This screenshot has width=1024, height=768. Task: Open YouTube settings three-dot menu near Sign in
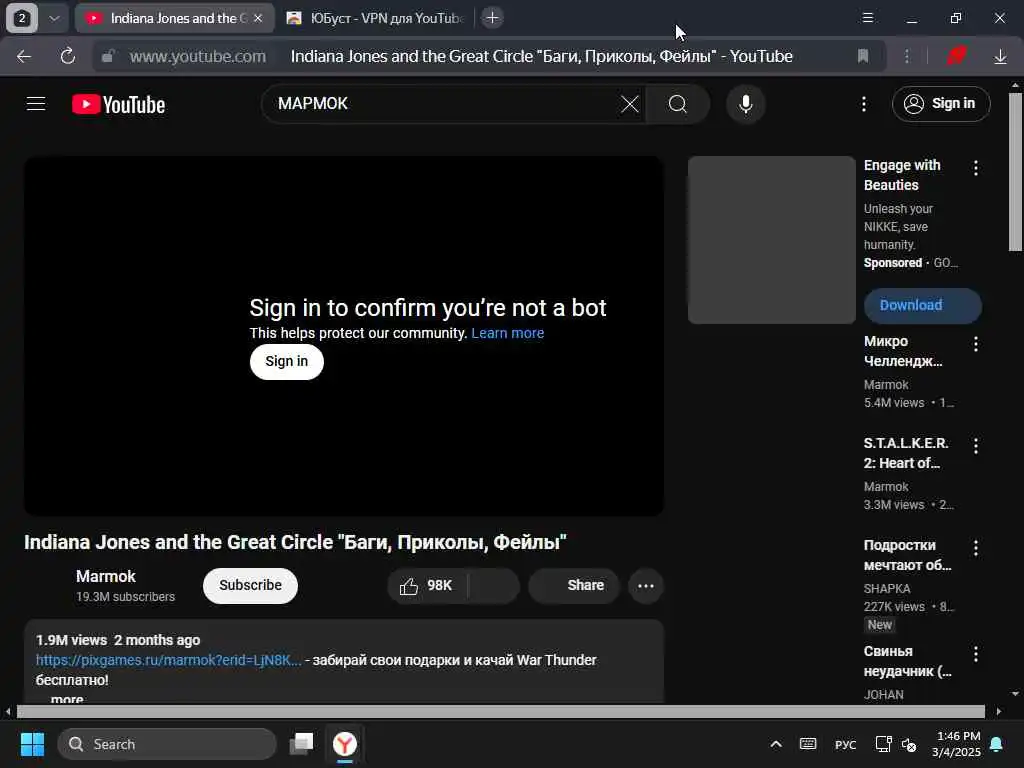click(863, 104)
